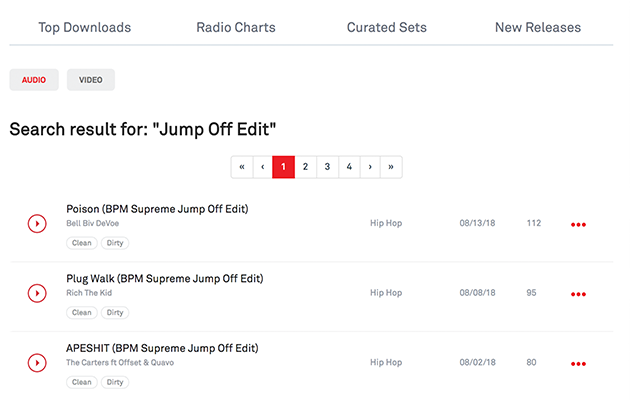Viewport: 630px width, 400px height.
Task: Select the Dirty version of Plug Walk
Action: point(115,312)
